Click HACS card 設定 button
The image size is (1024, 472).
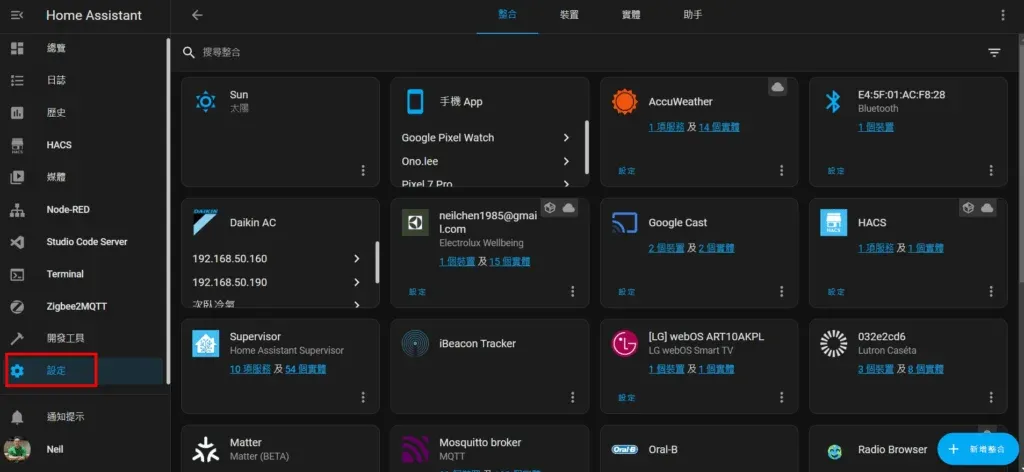click(836, 292)
